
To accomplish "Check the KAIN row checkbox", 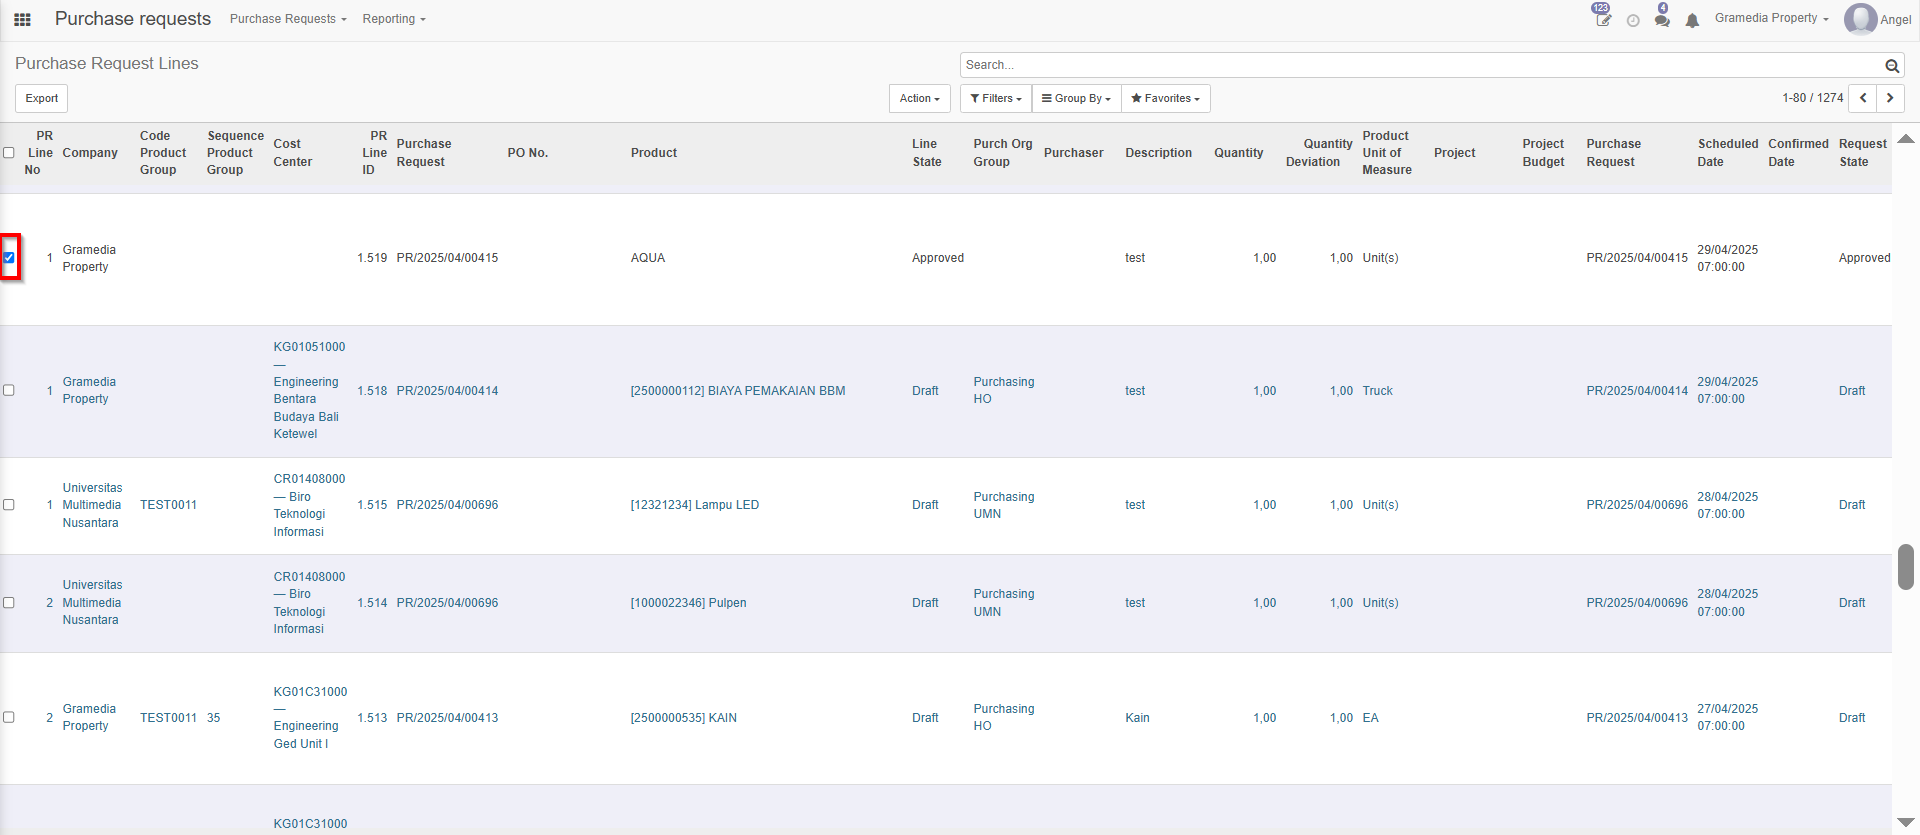I will (9, 717).
